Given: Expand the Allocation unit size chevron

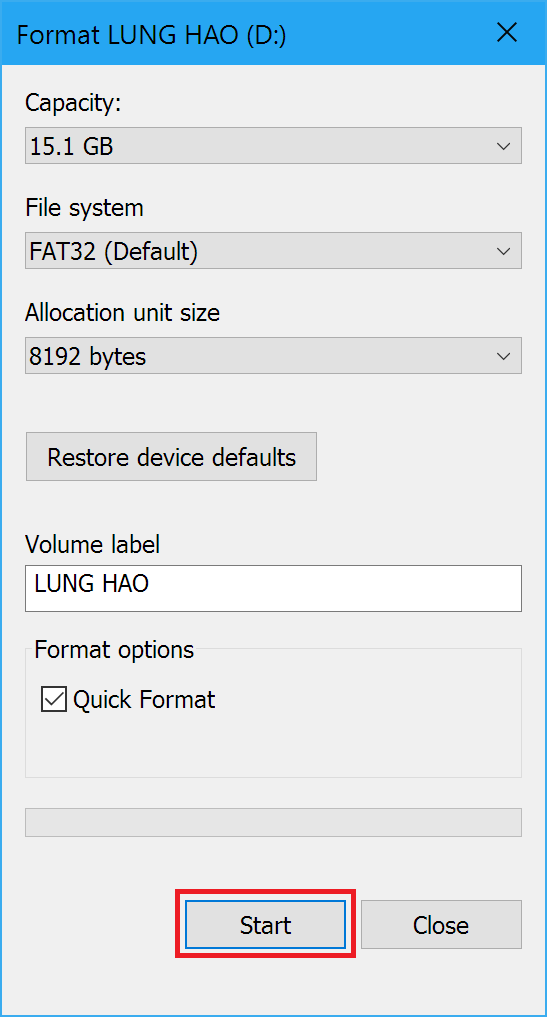Looking at the screenshot, I should click(x=503, y=356).
